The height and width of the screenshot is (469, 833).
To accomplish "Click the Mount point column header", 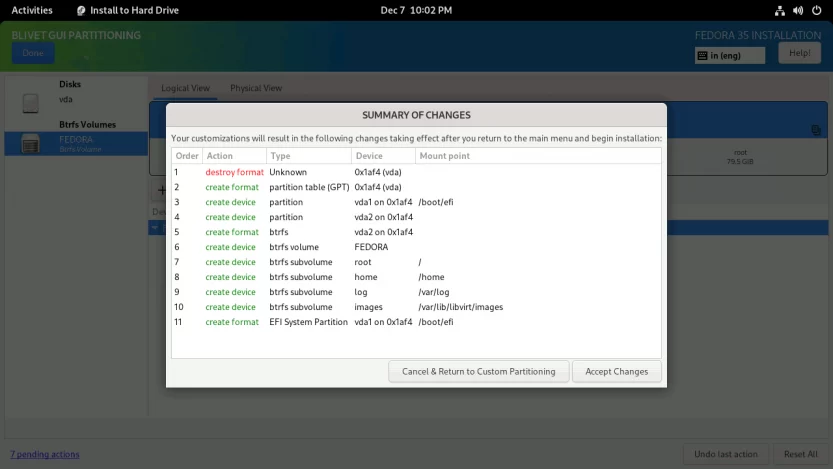I will [538, 156].
